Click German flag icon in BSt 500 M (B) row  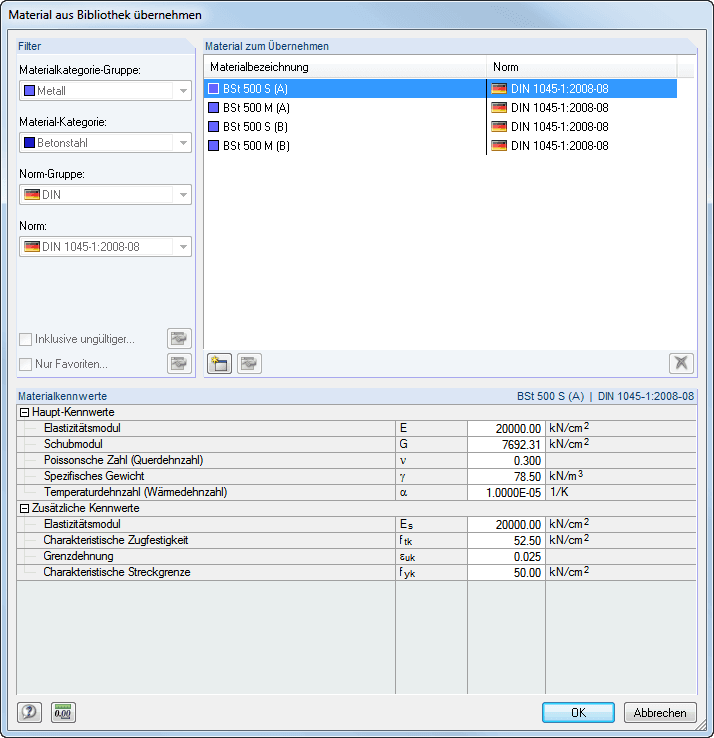tap(499, 145)
